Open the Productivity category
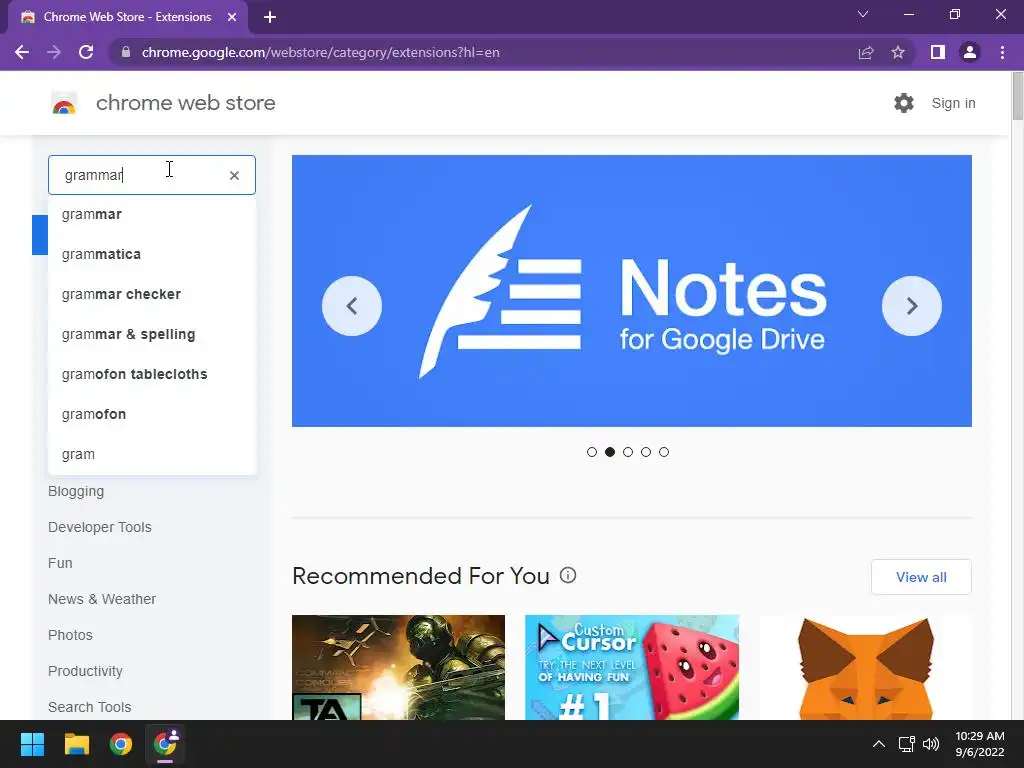 85,671
